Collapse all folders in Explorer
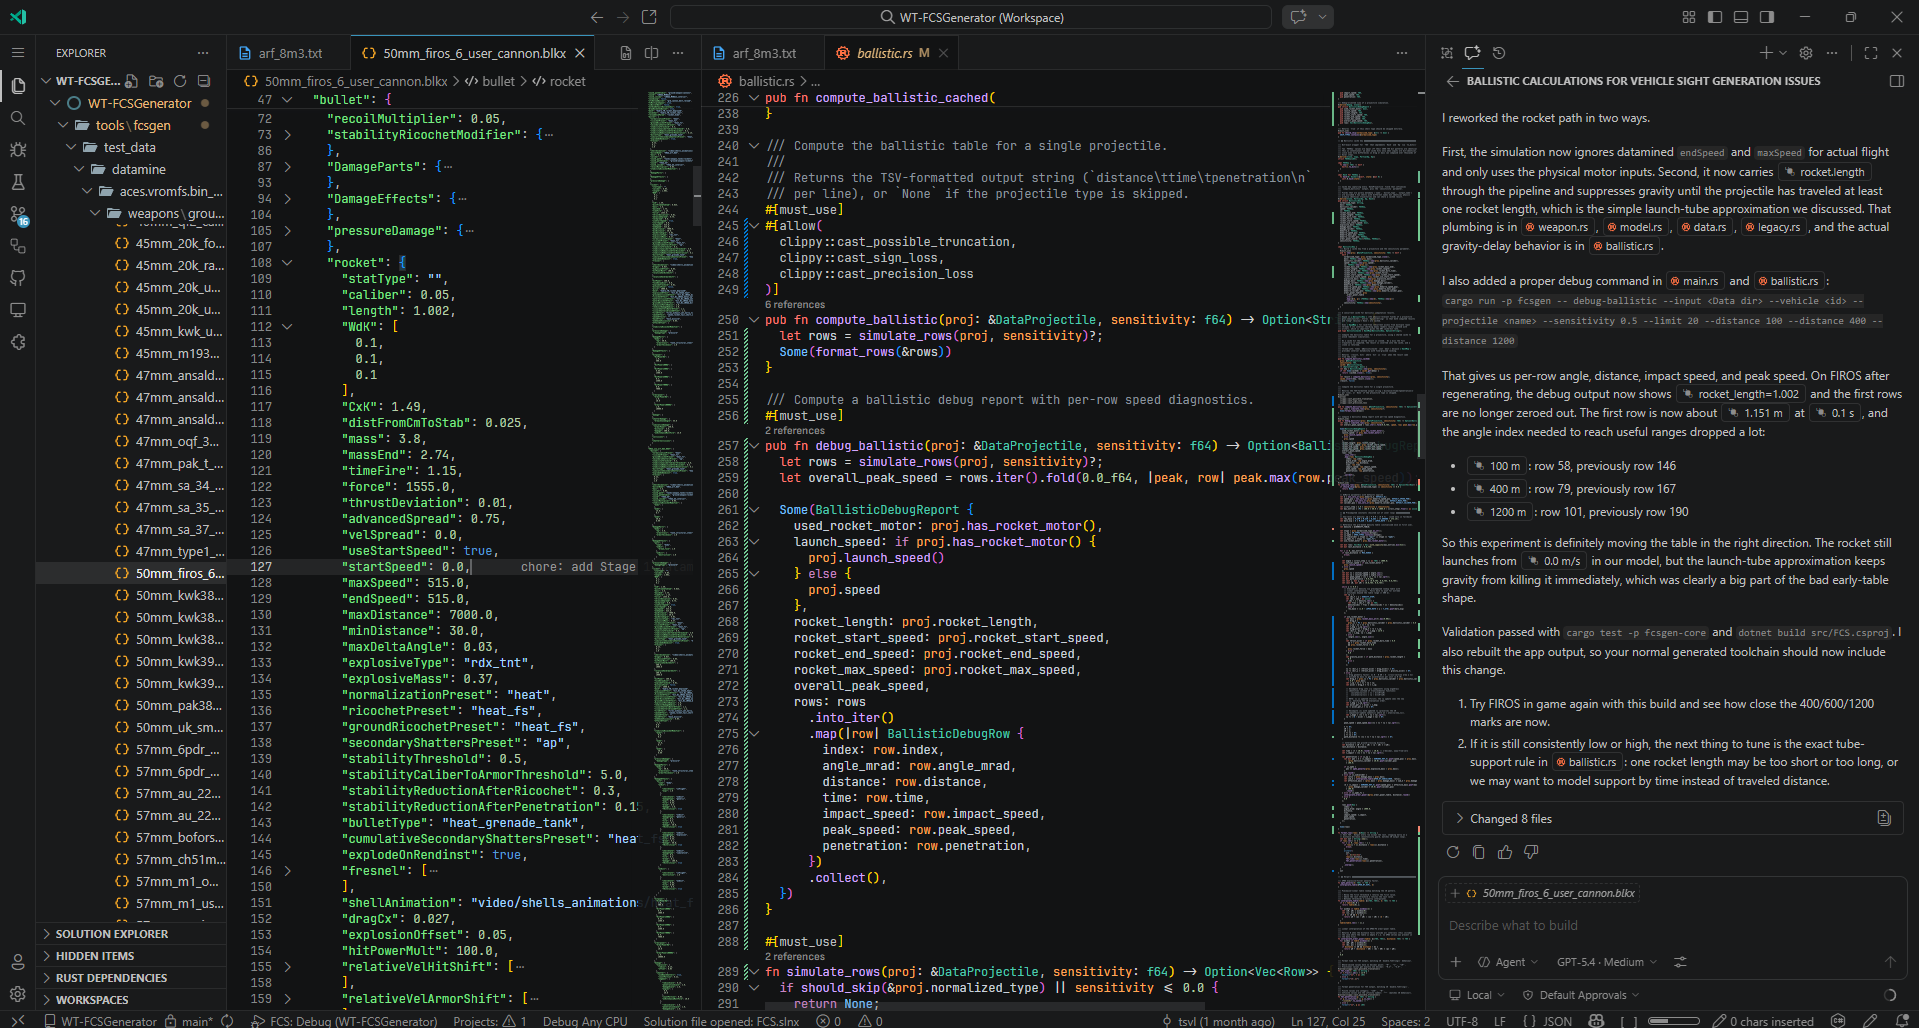Image resolution: width=1919 pixels, height=1028 pixels. coord(204,81)
